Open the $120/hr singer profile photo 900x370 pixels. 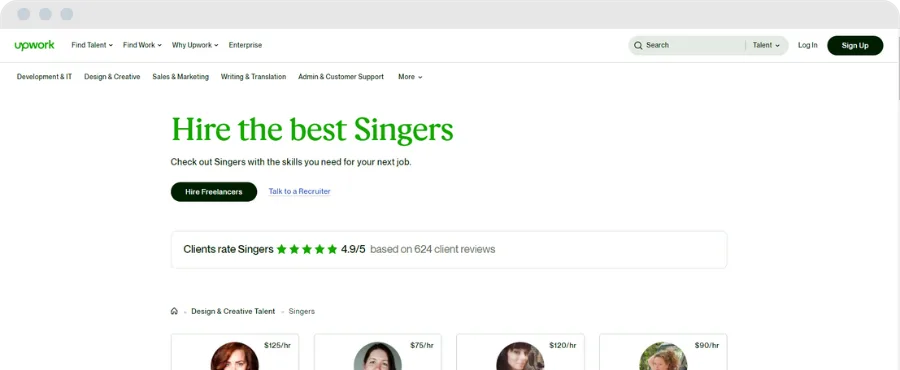[520, 356]
